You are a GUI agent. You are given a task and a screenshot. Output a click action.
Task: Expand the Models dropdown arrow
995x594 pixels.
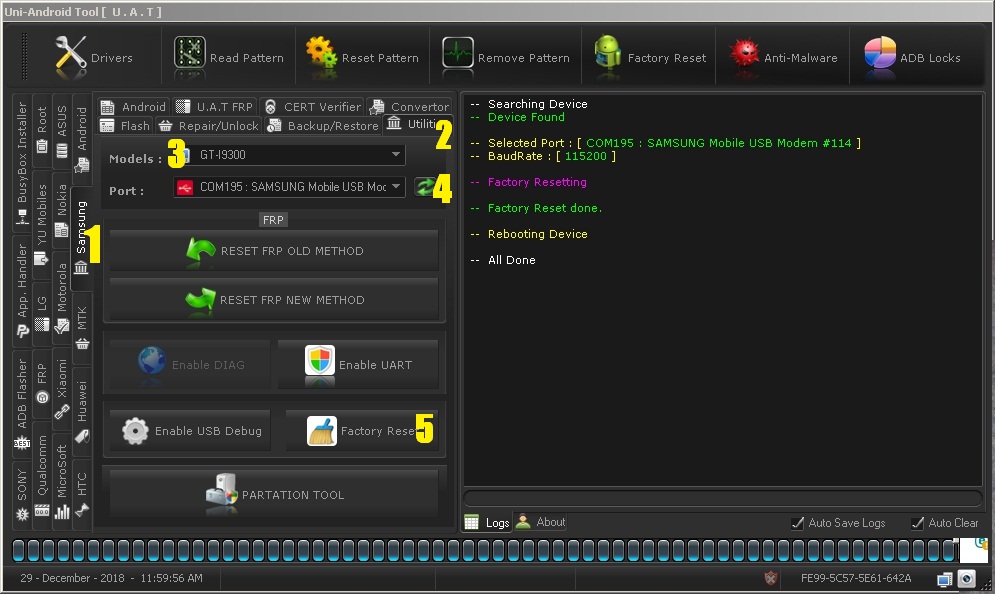coord(395,154)
